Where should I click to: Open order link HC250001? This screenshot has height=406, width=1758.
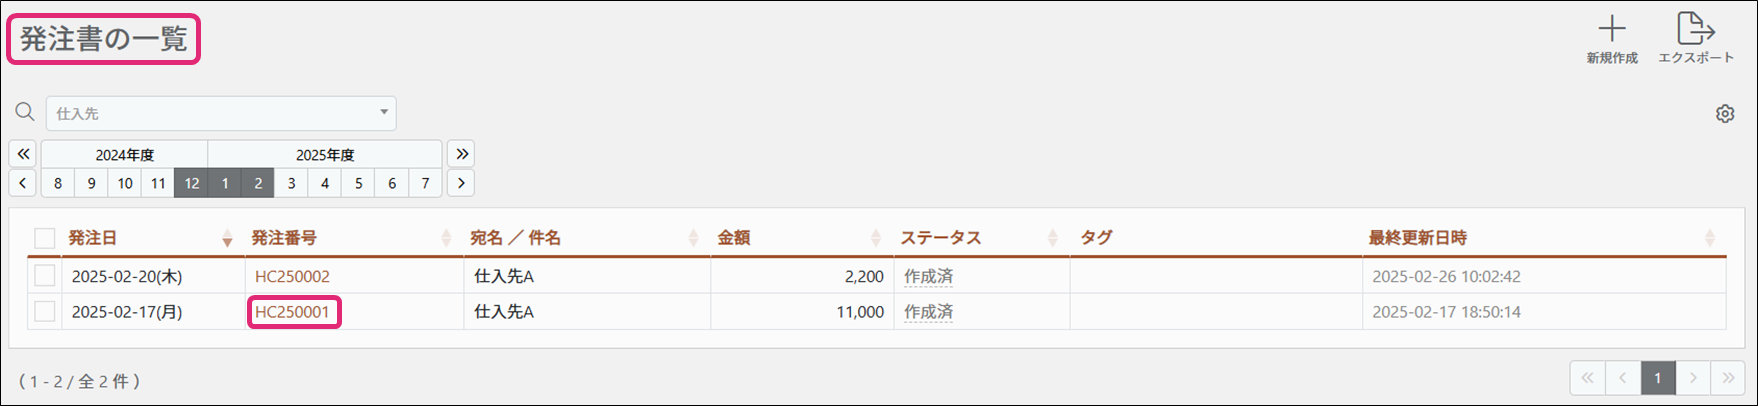coord(292,312)
